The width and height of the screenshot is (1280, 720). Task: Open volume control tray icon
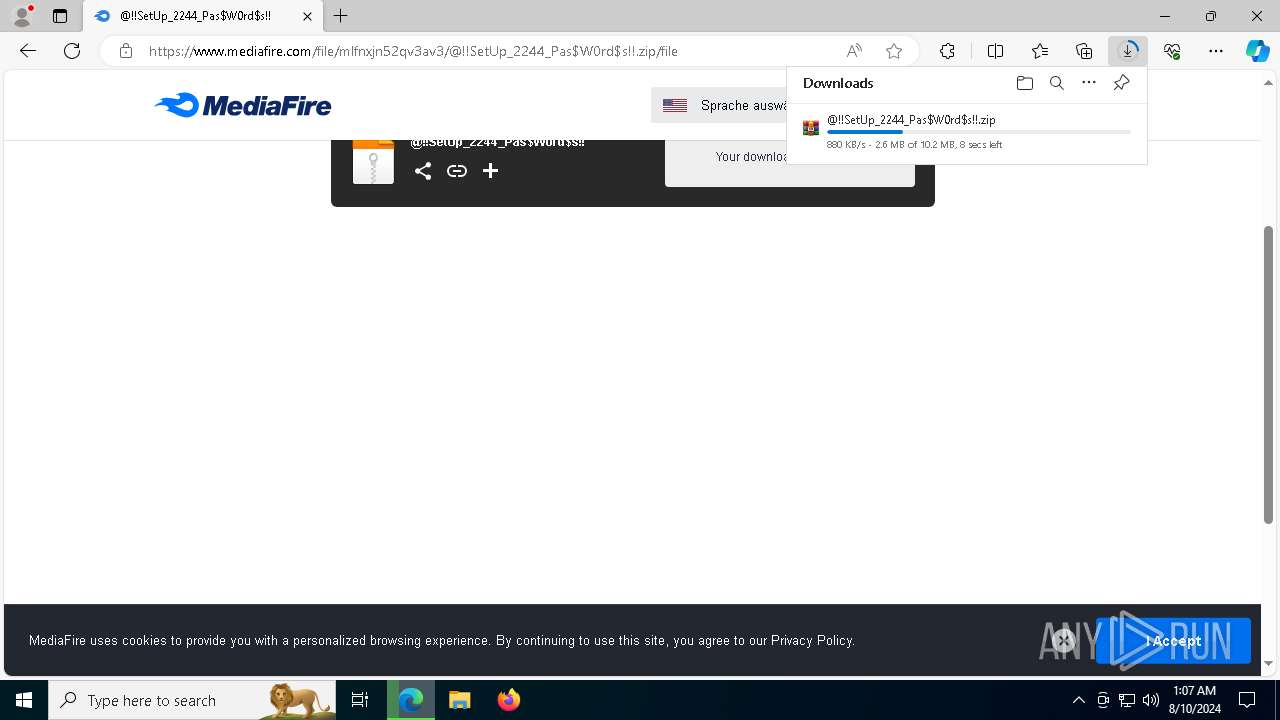click(x=1151, y=700)
